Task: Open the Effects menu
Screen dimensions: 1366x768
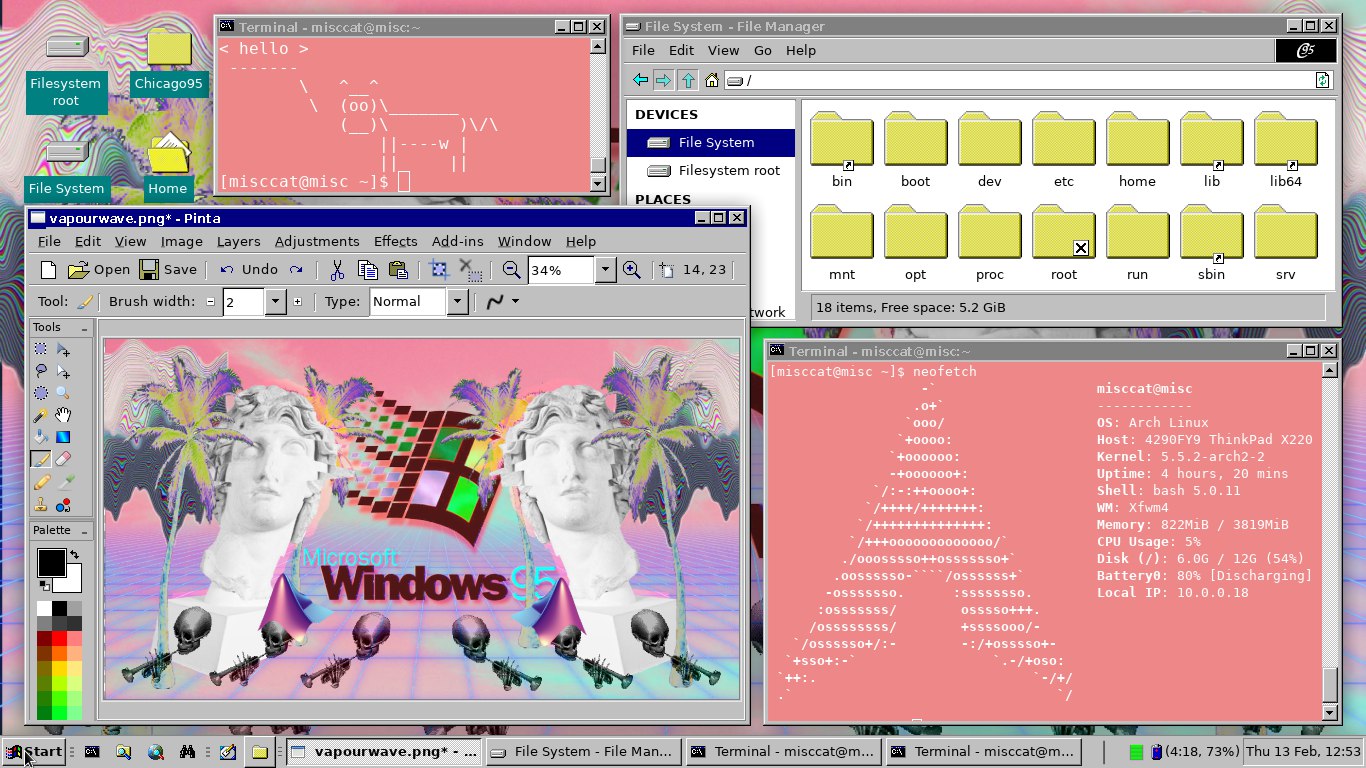Action: coord(396,241)
